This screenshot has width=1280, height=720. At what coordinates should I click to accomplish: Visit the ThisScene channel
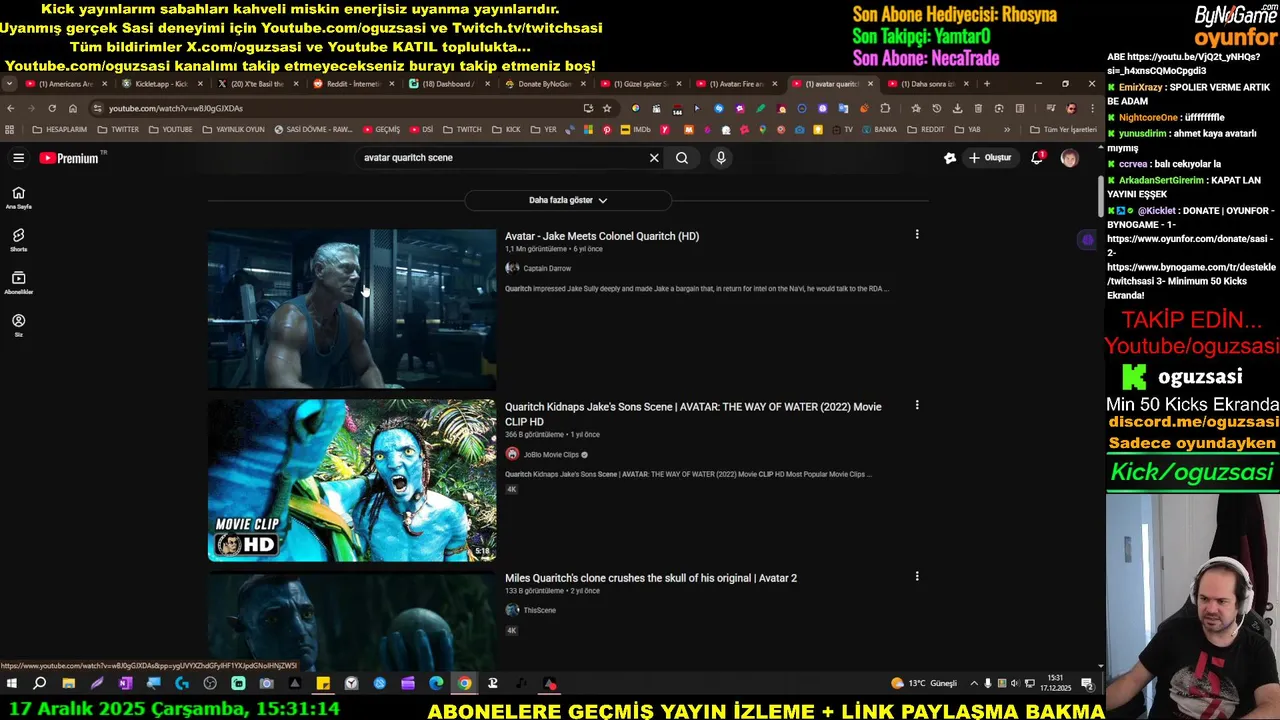point(539,610)
